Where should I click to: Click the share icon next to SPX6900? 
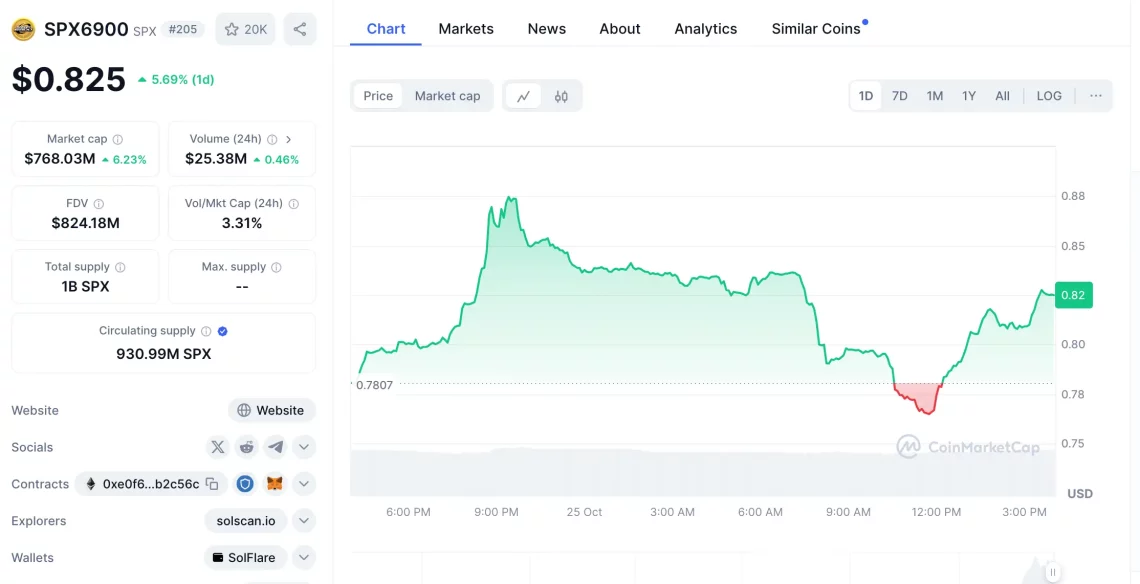click(300, 29)
